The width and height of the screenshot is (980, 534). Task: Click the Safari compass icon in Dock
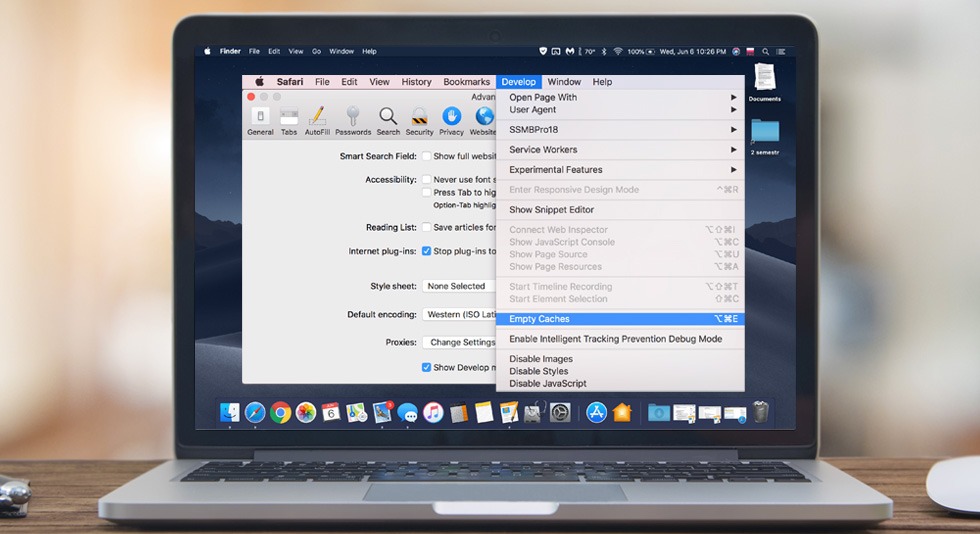[x=255, y=413]
